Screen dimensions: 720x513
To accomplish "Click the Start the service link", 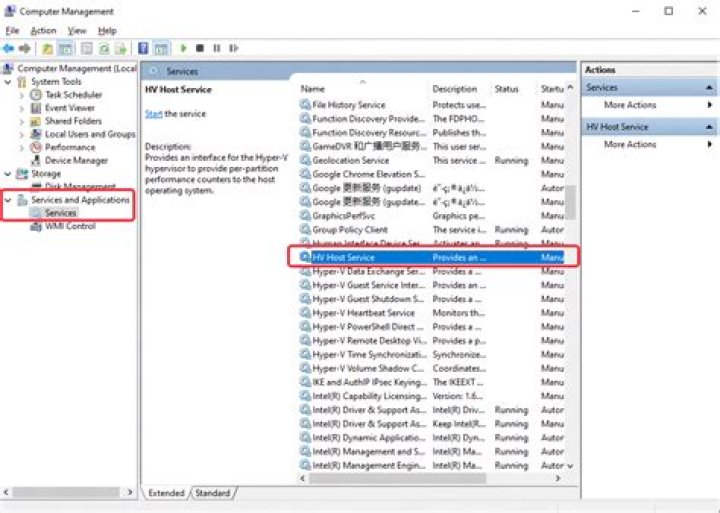I will click(x=154, y=113).
